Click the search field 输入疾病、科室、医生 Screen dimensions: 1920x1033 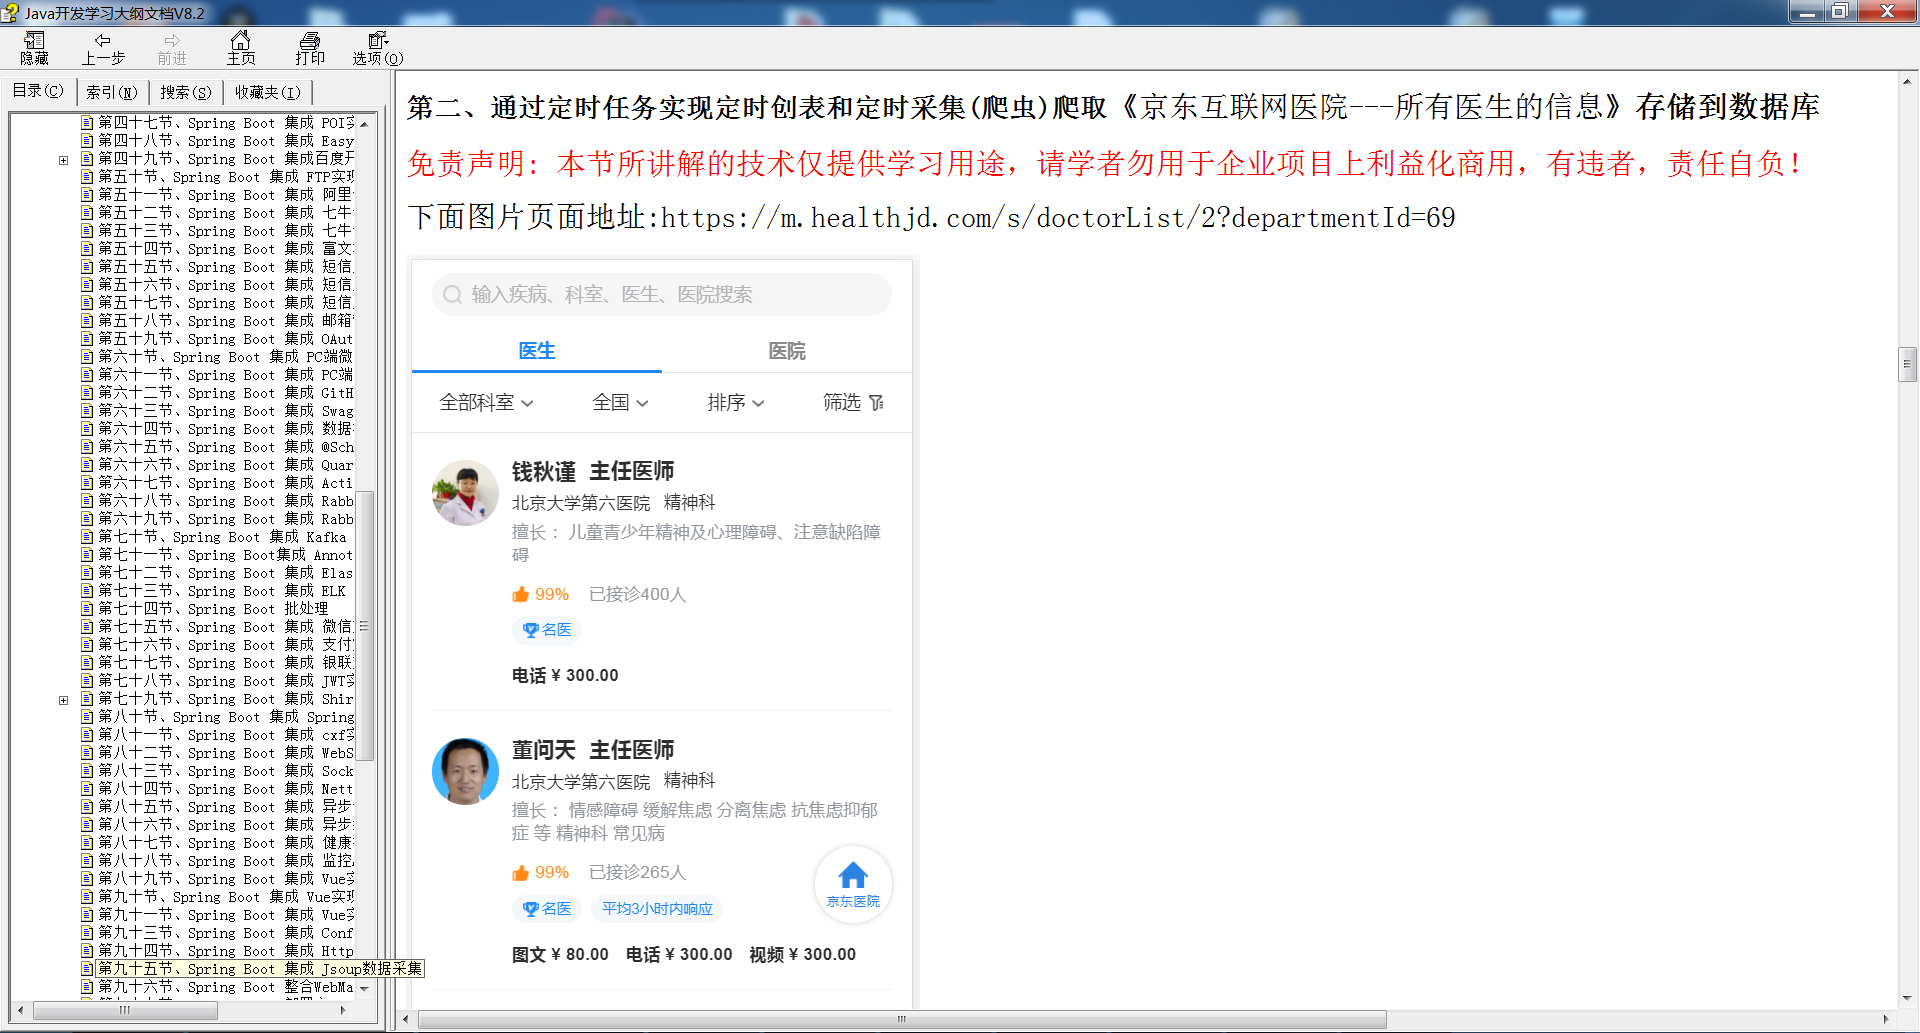661,294
